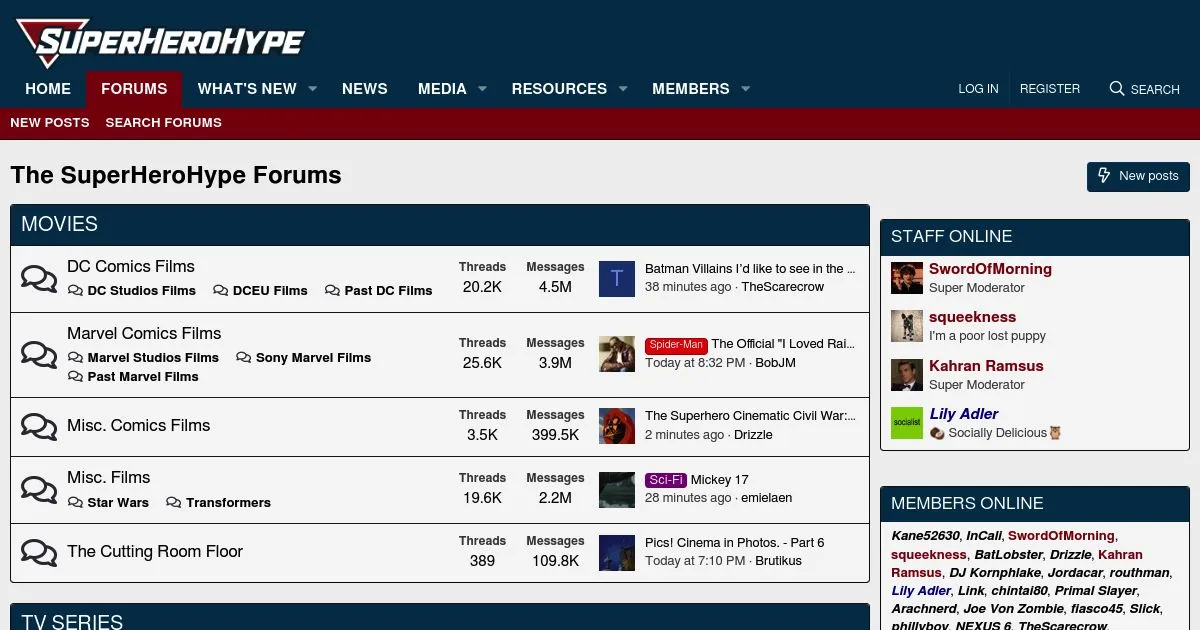
Task: Open the TV Series category header
Action: [72, 620]
